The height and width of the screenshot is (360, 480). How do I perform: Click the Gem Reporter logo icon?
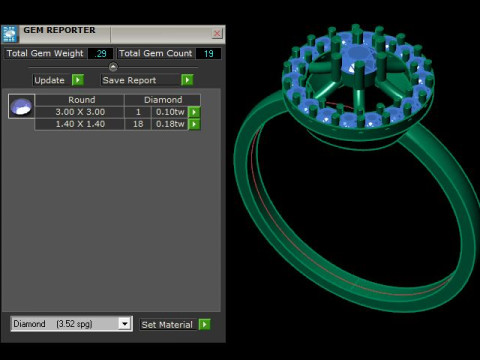tap(9, 34)
